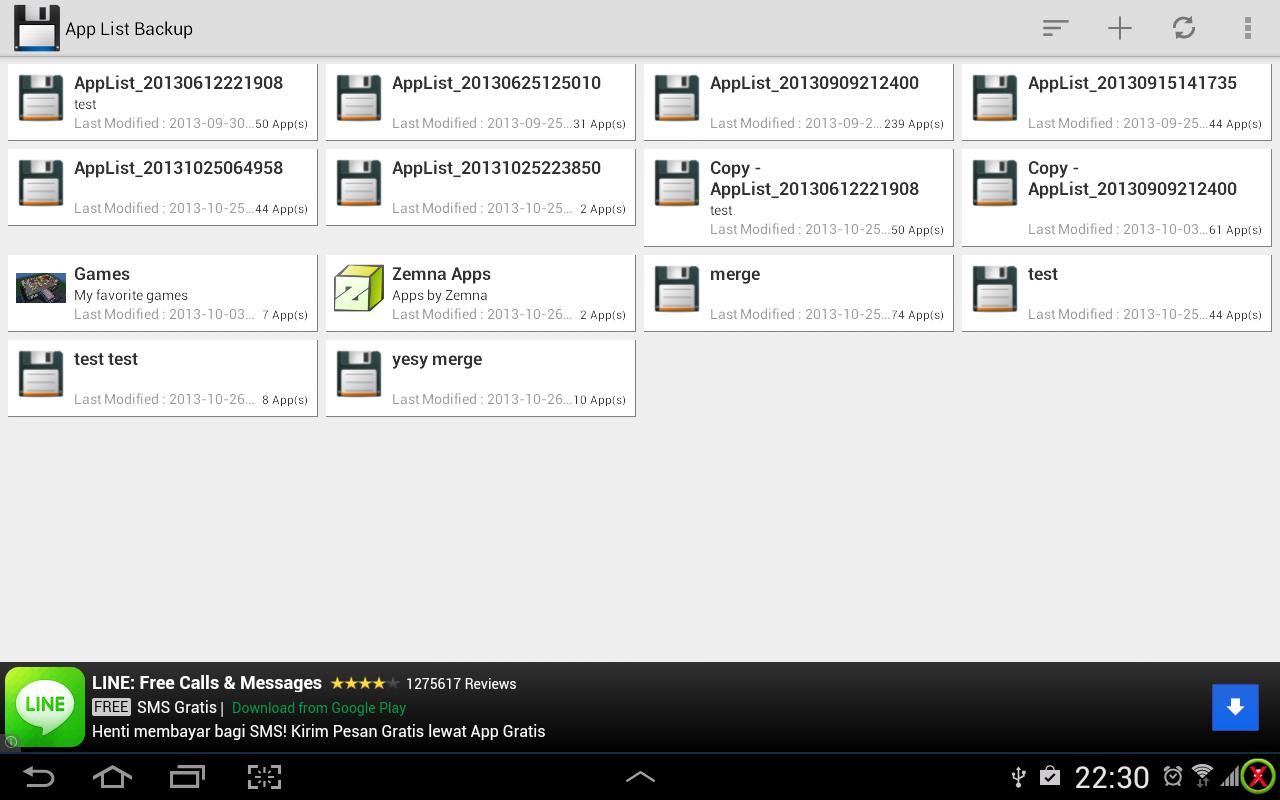Image resolution: width=1280 pixels, height=800 pixels.
Task: Open the Games list title
Action: coord(102,274)
